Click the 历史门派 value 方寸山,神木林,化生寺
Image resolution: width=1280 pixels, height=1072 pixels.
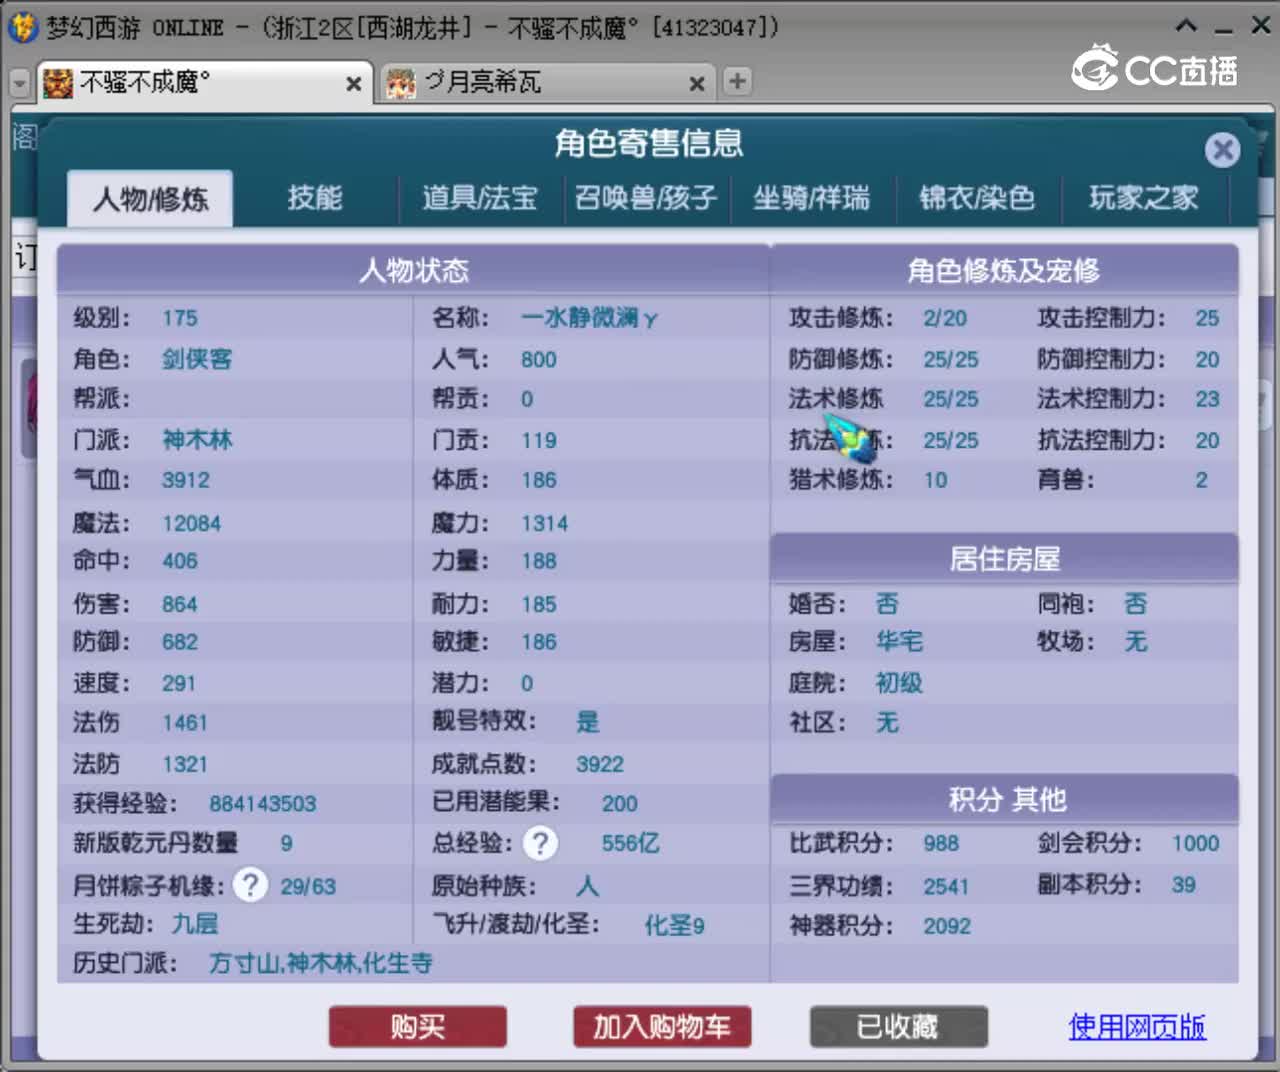pos(321,963)
